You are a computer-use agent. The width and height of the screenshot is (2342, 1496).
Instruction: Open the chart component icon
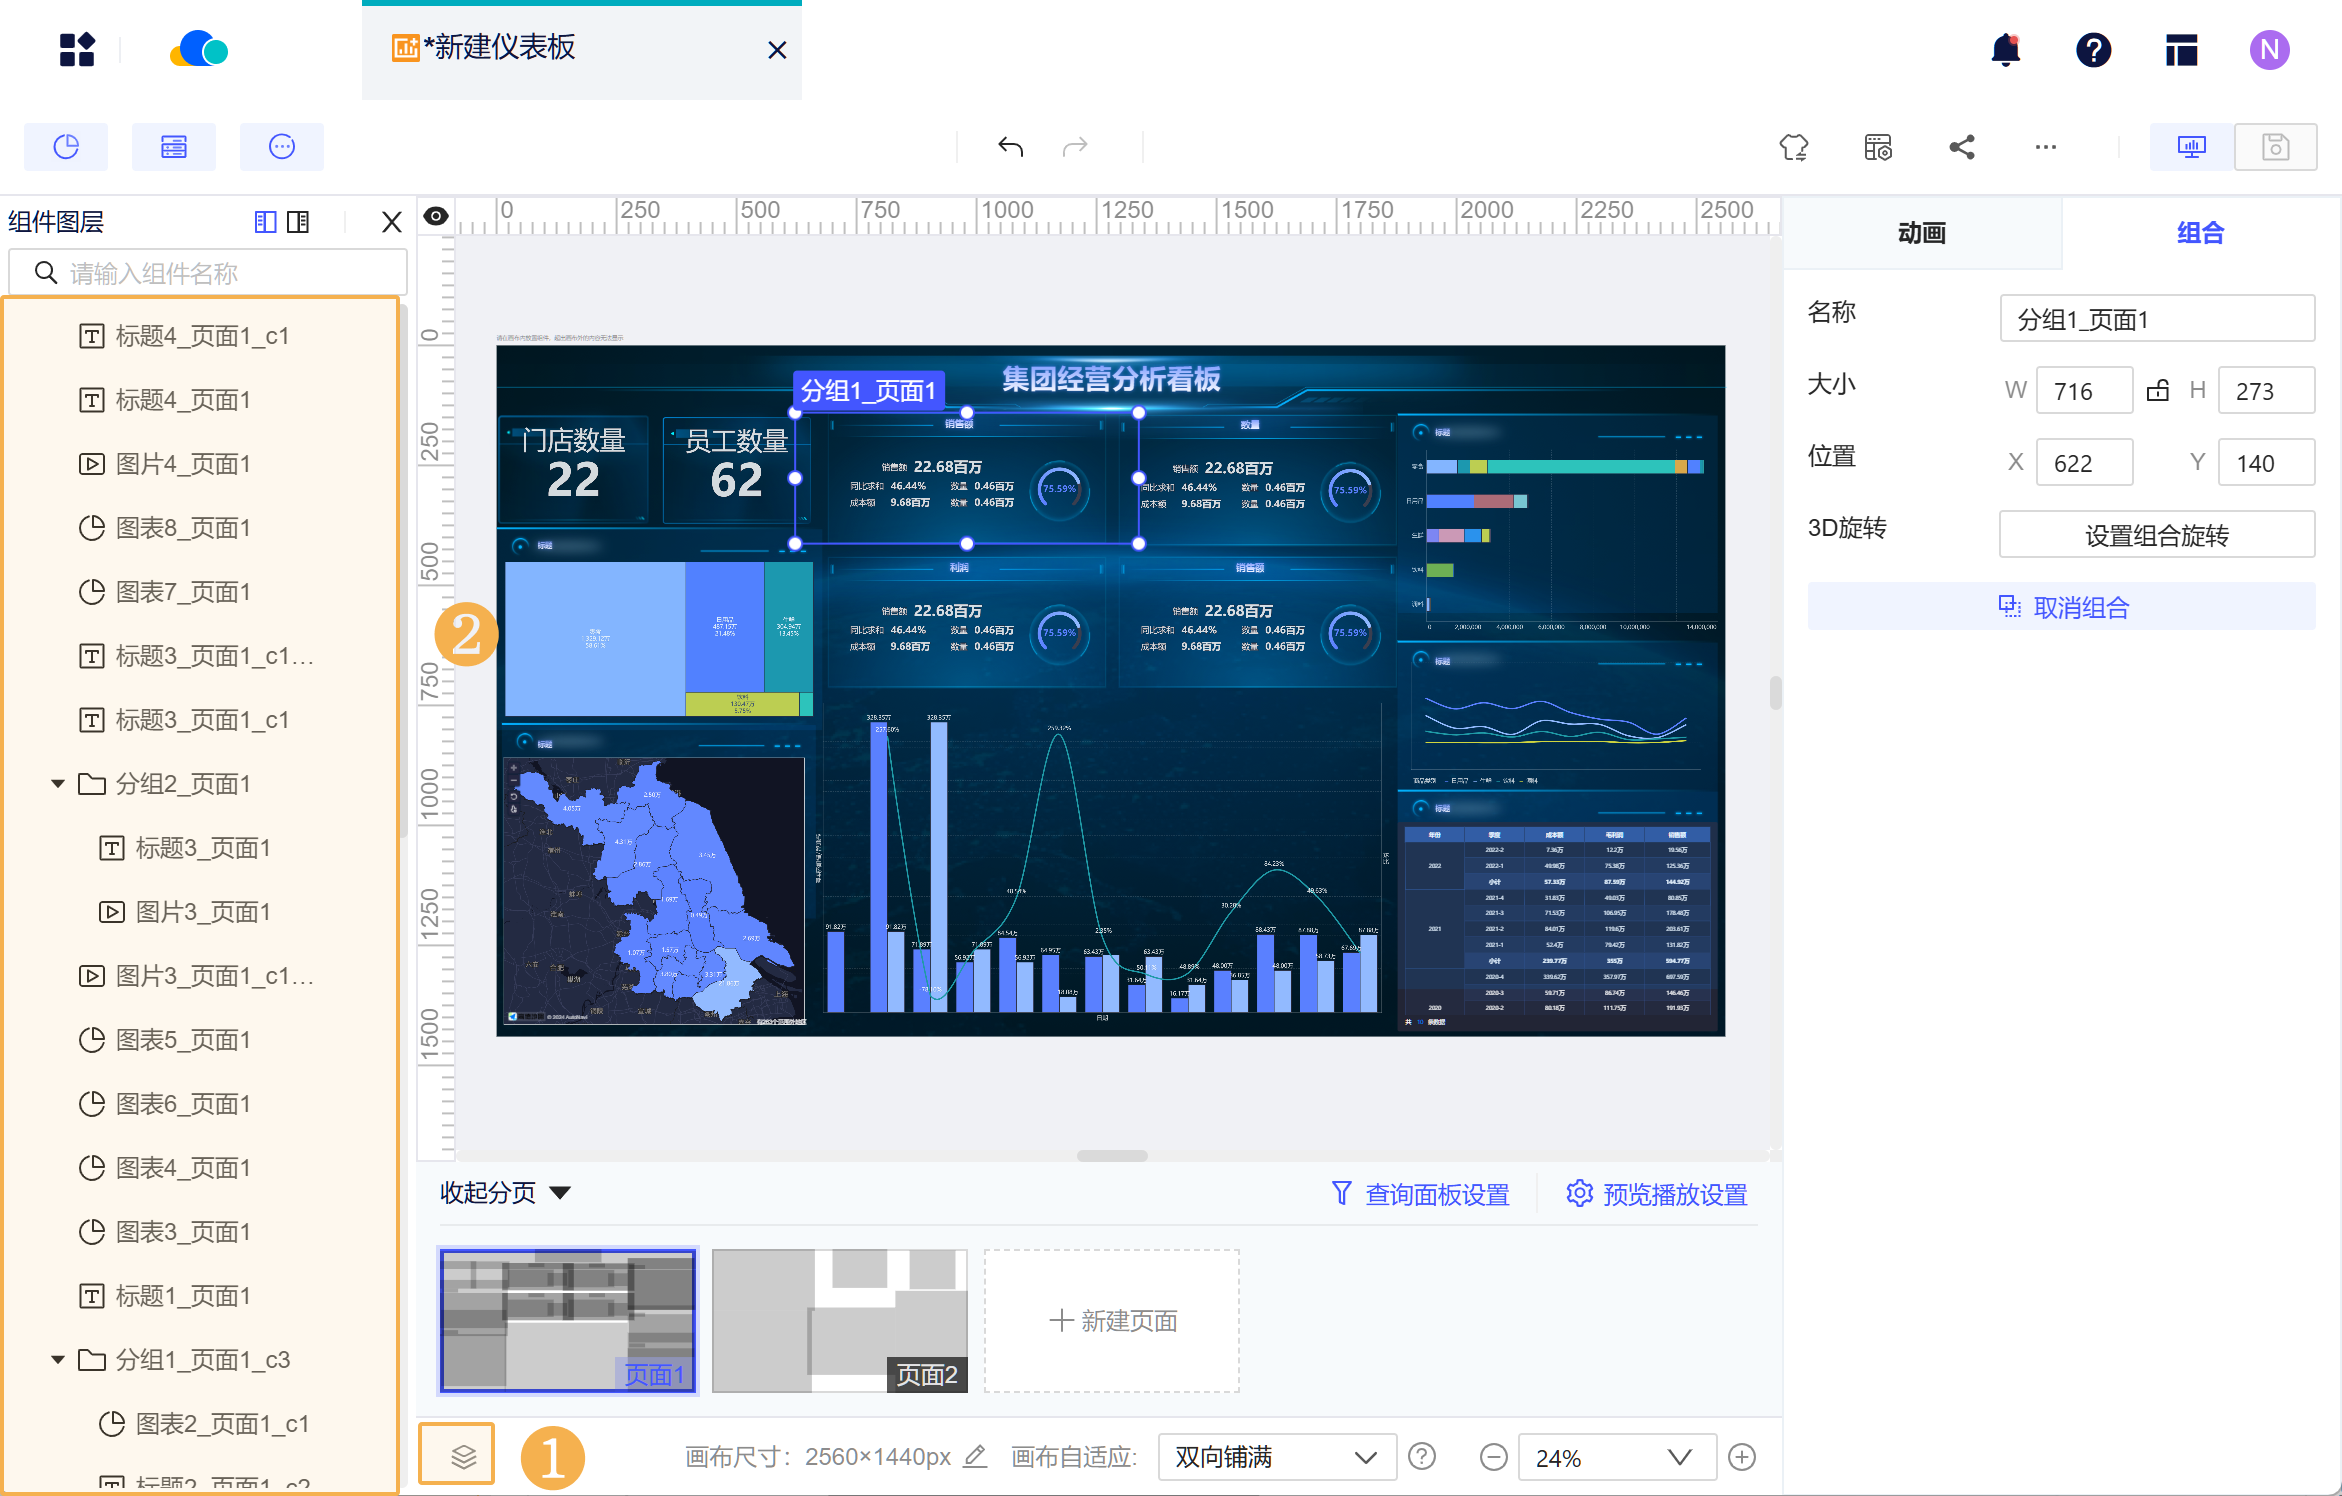(x=66, y=147)
